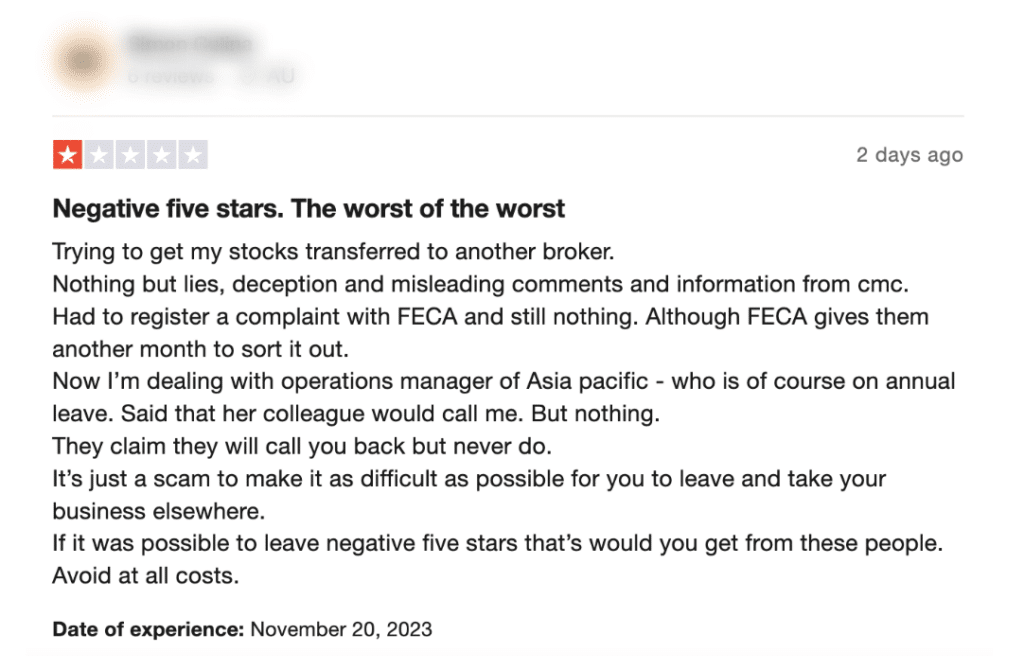Click the red first rating star
1024x670 pixels.
coord(67,155)
